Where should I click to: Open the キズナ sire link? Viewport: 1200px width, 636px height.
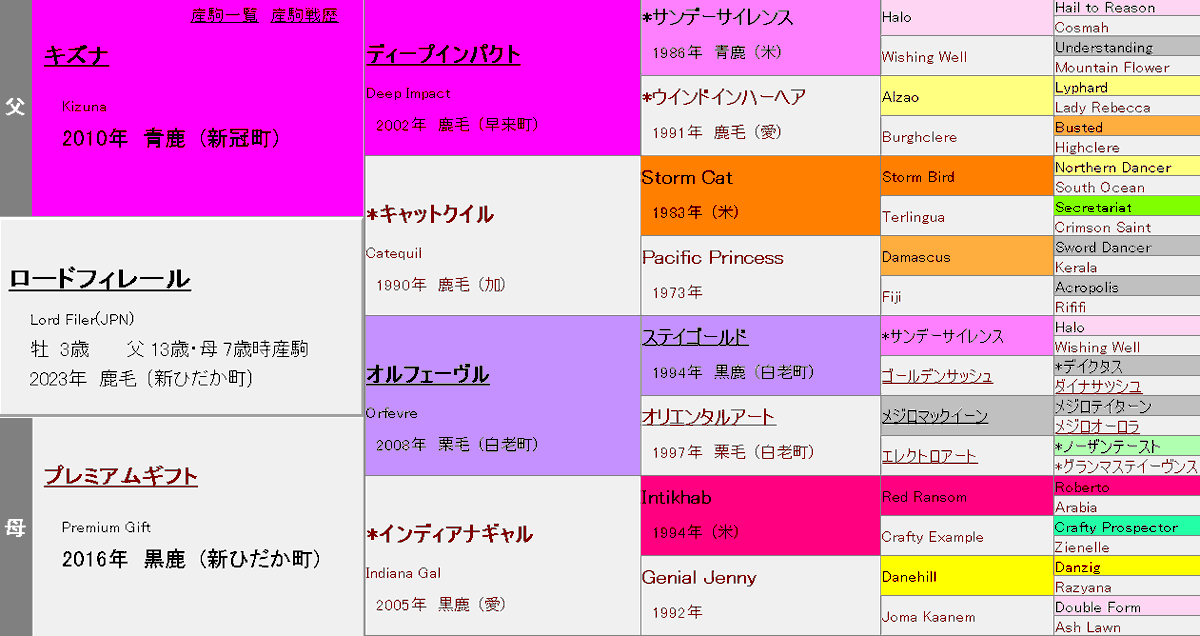(76, 56)
